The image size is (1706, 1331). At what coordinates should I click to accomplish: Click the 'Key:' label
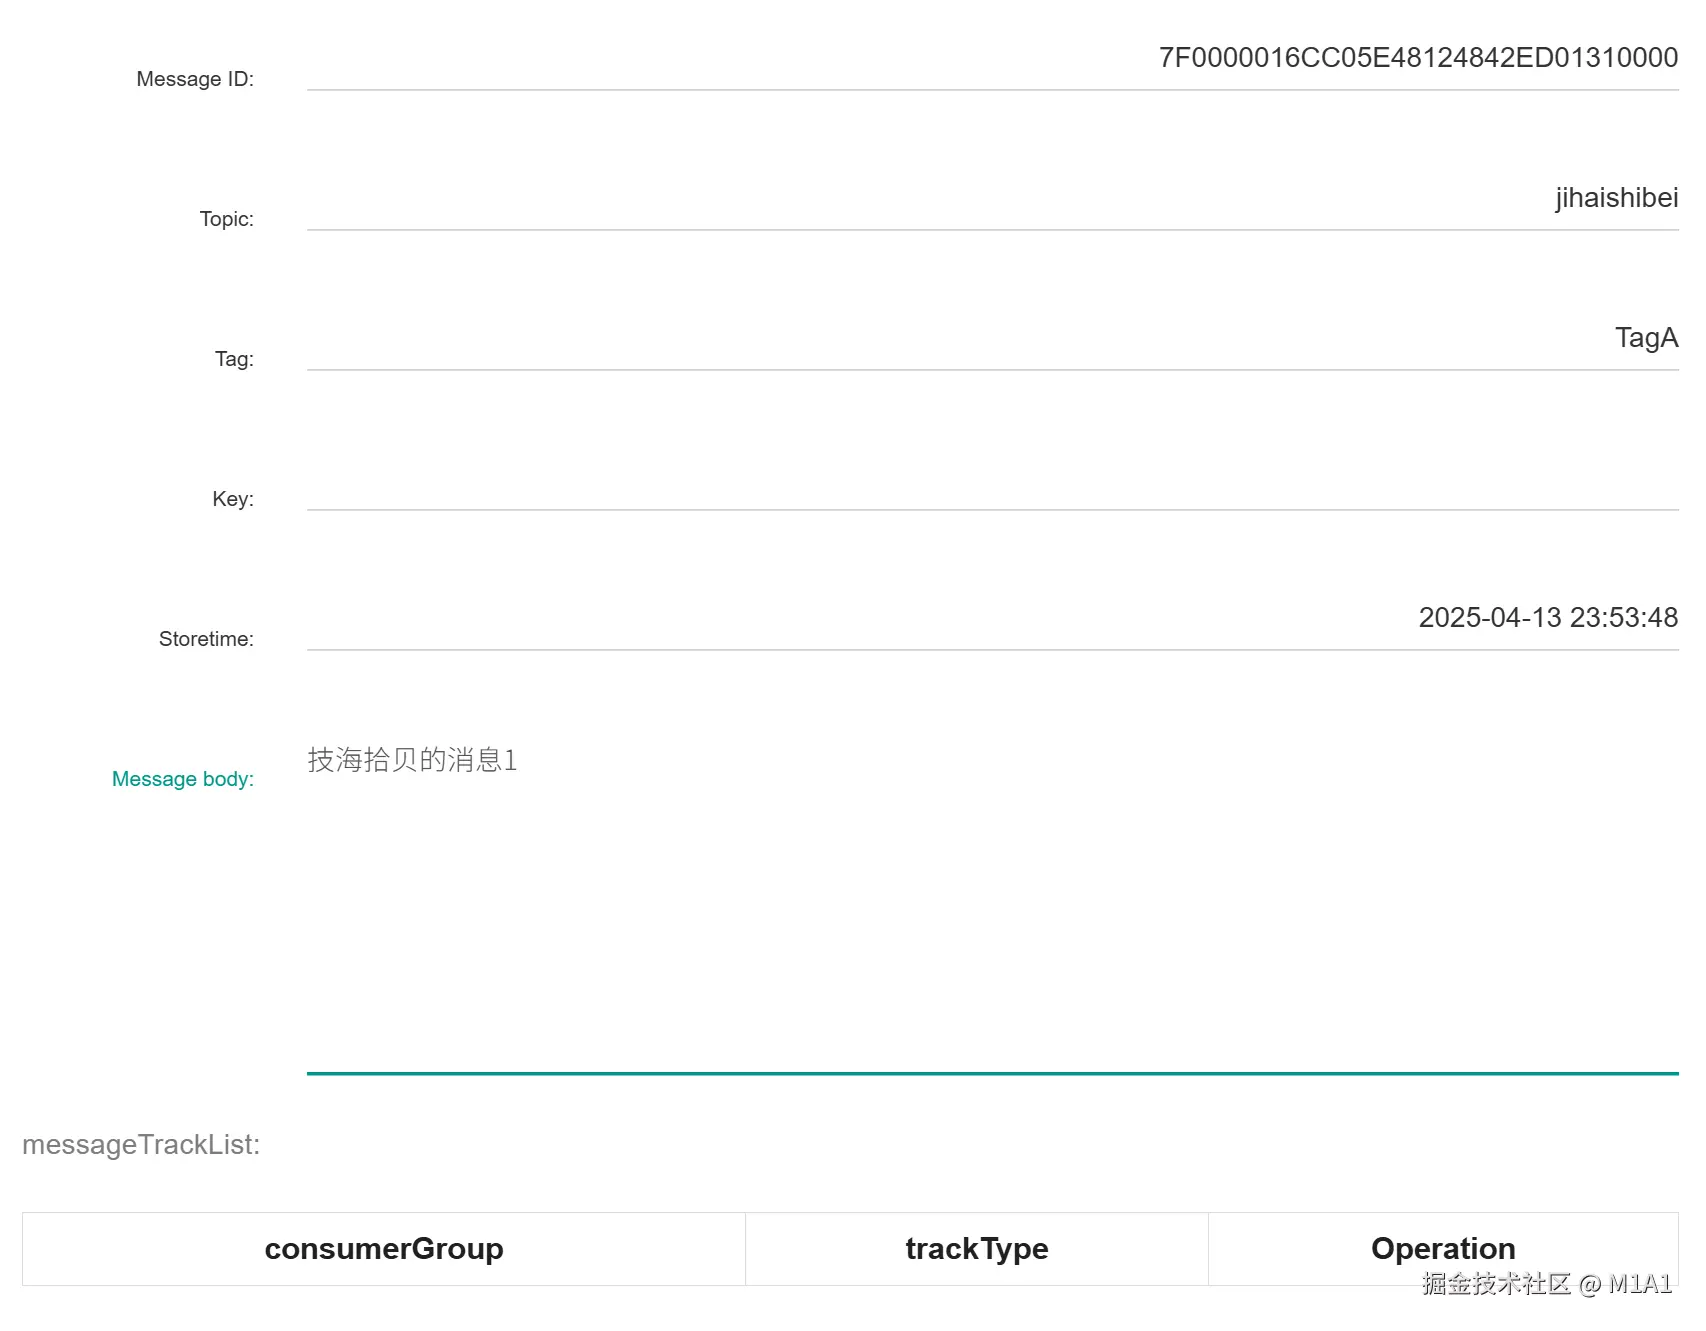point(232,499)
